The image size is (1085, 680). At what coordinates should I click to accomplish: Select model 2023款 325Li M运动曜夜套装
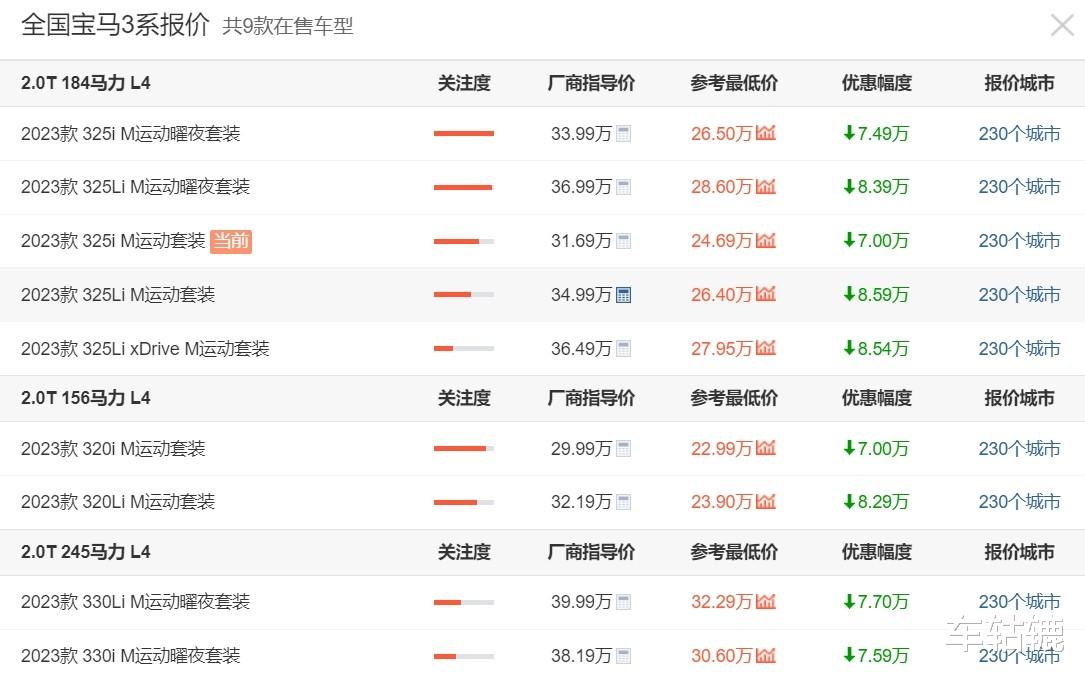click(x=136, y=187)
